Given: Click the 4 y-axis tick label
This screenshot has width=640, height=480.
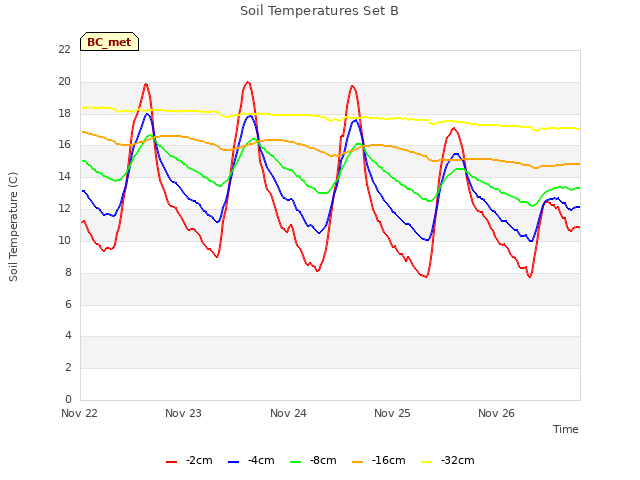Looking at the screenshot, I should 68,336.
